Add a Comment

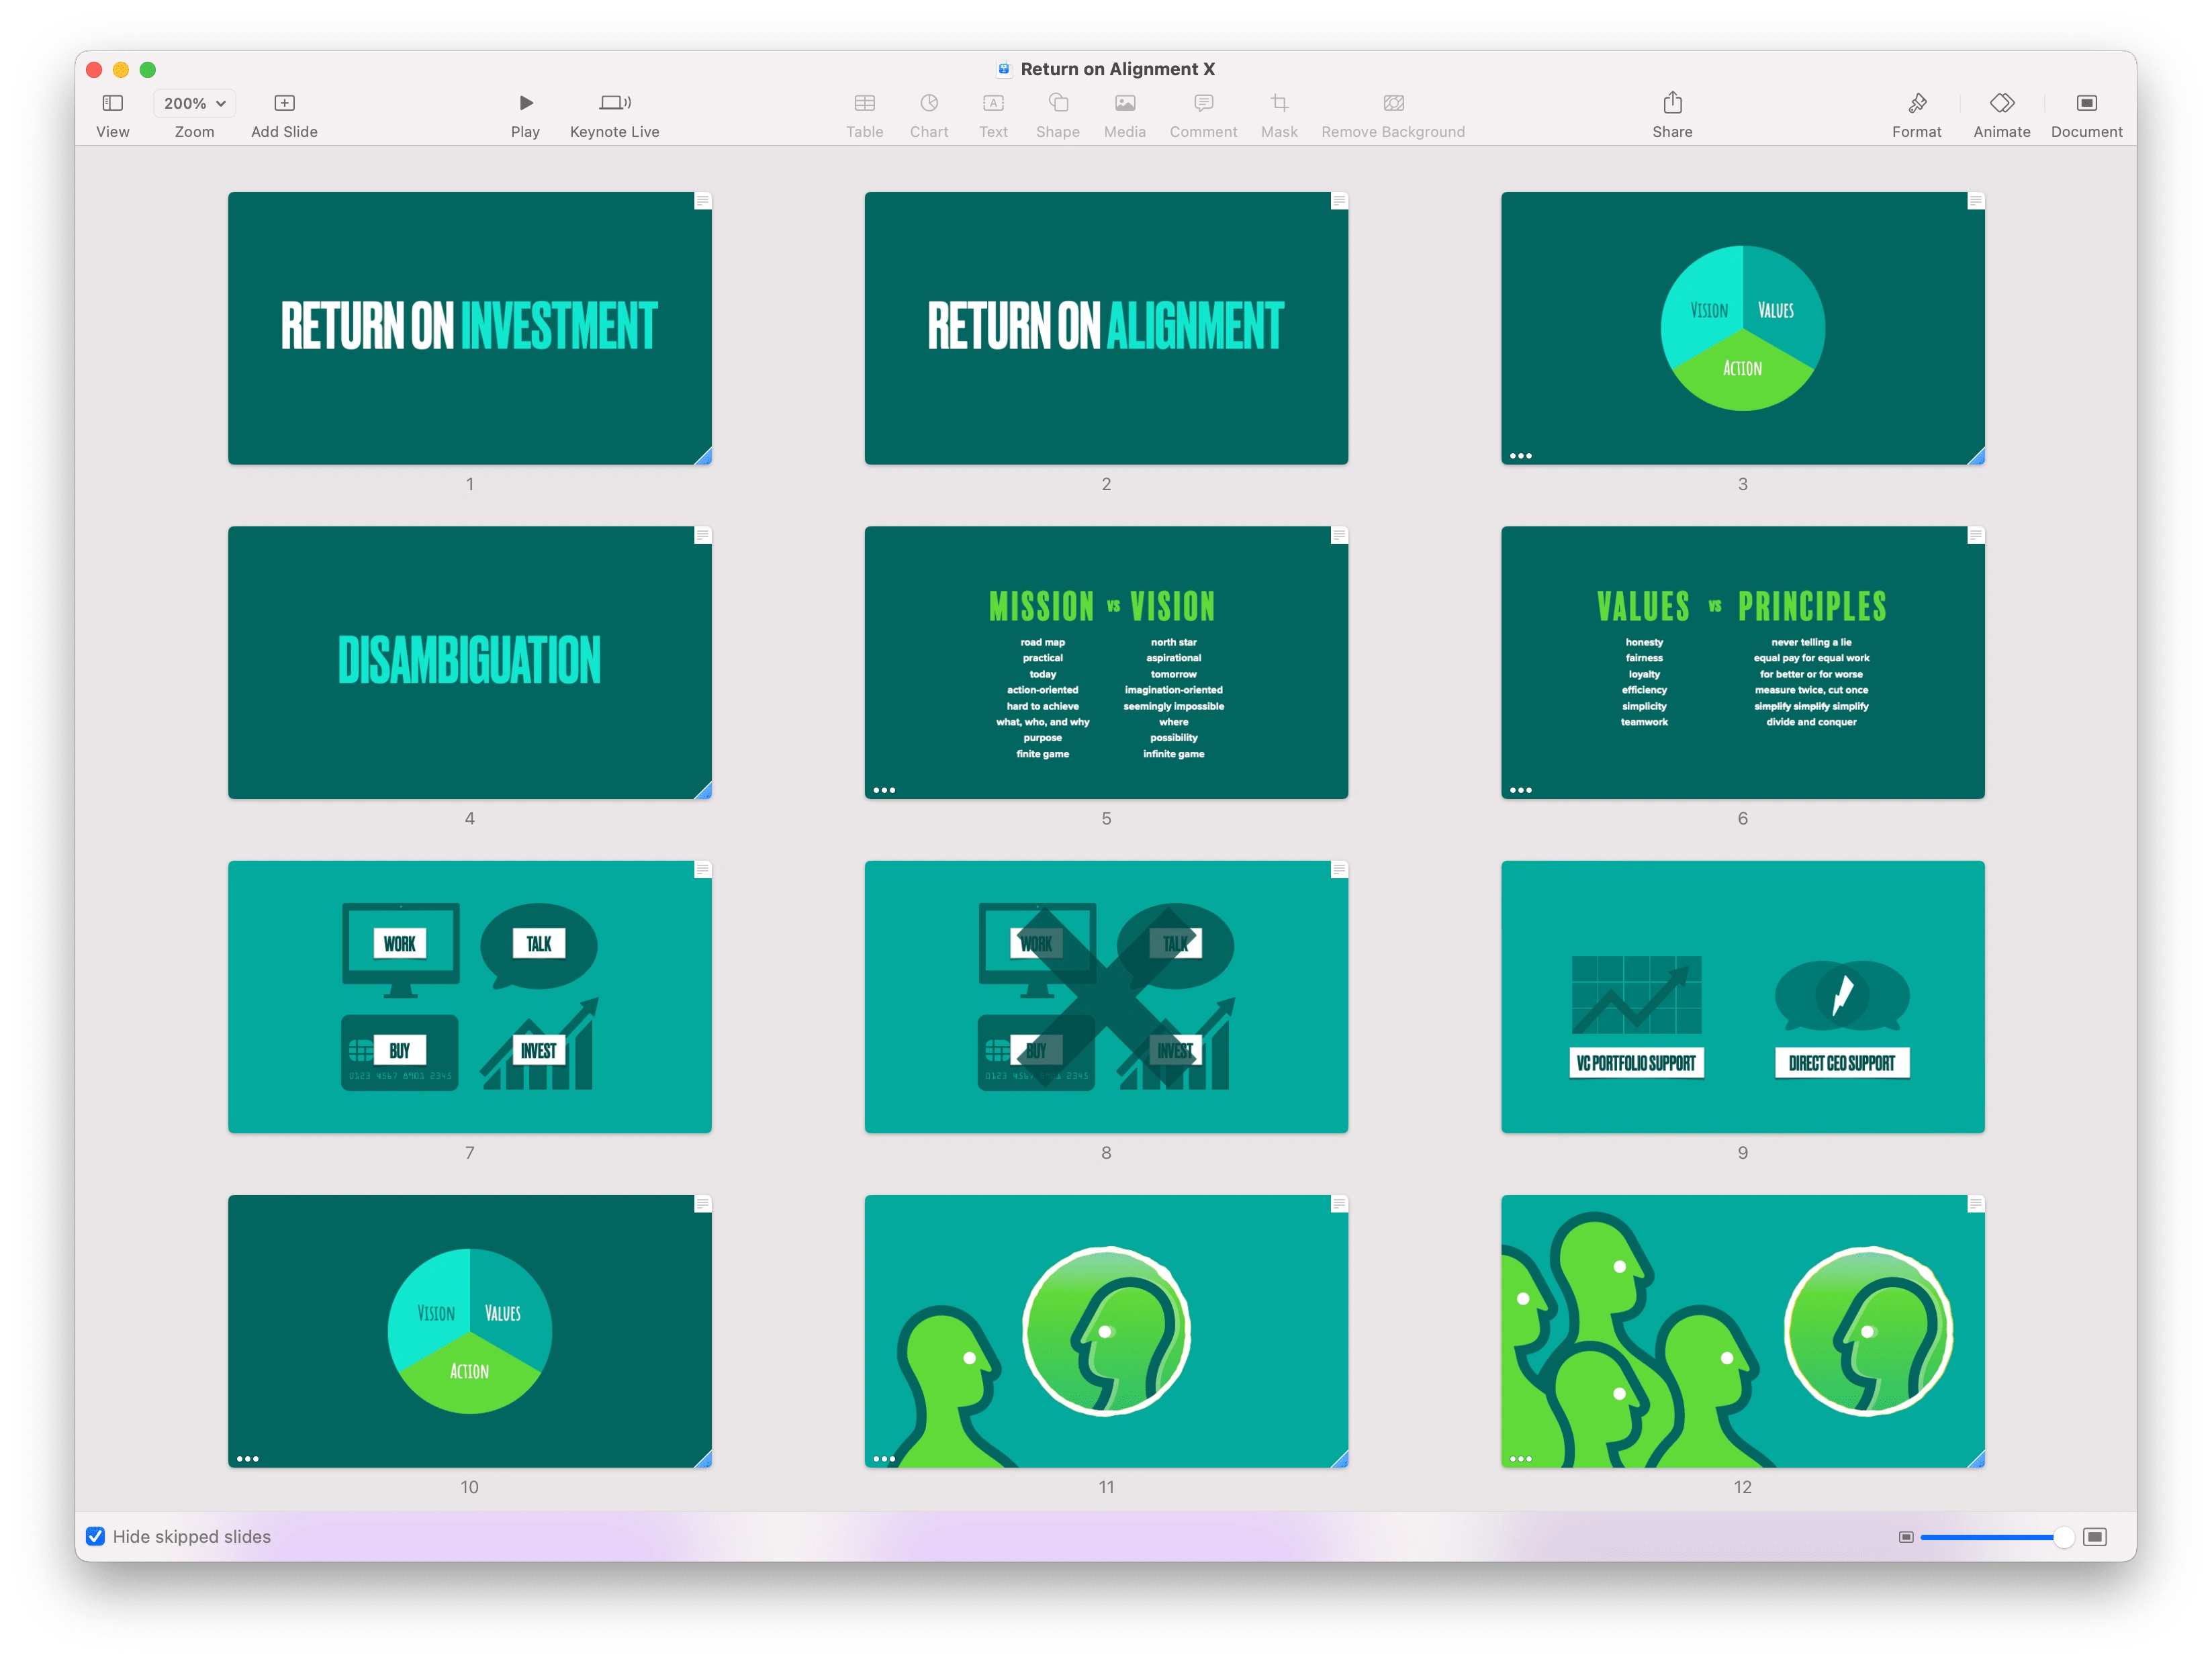coord(1203,115)
